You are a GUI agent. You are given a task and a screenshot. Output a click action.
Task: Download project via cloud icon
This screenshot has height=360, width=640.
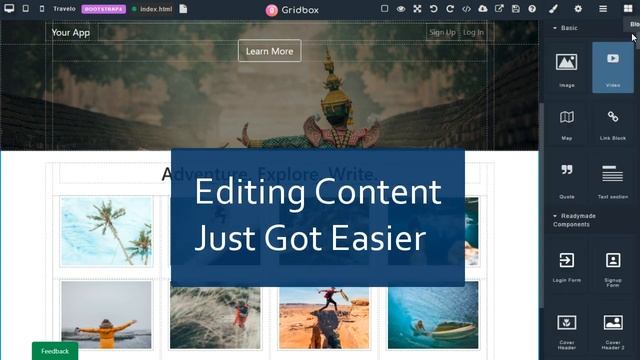(x=483, y=9)
